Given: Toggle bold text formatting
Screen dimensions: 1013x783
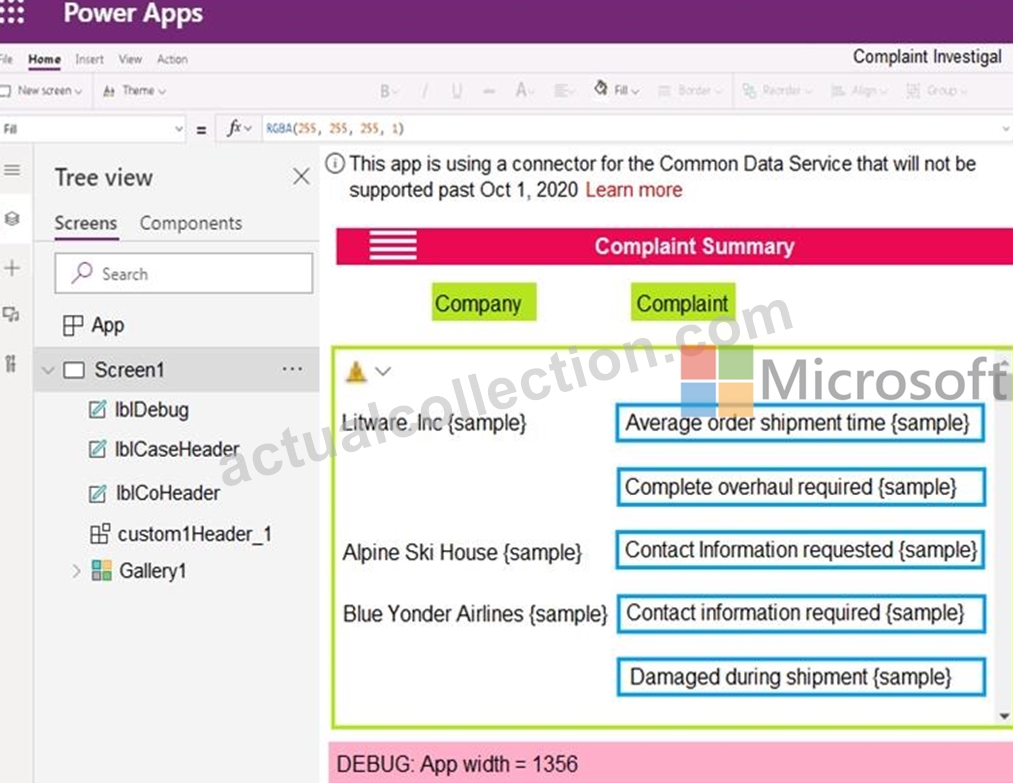Looking at the screenshot, I should (x=388, y=91).
